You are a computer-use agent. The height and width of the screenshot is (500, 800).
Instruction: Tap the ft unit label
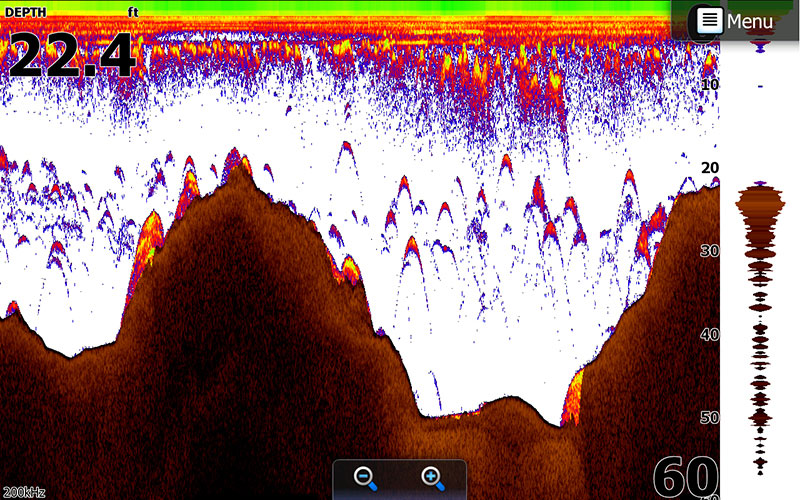point(133,11)
